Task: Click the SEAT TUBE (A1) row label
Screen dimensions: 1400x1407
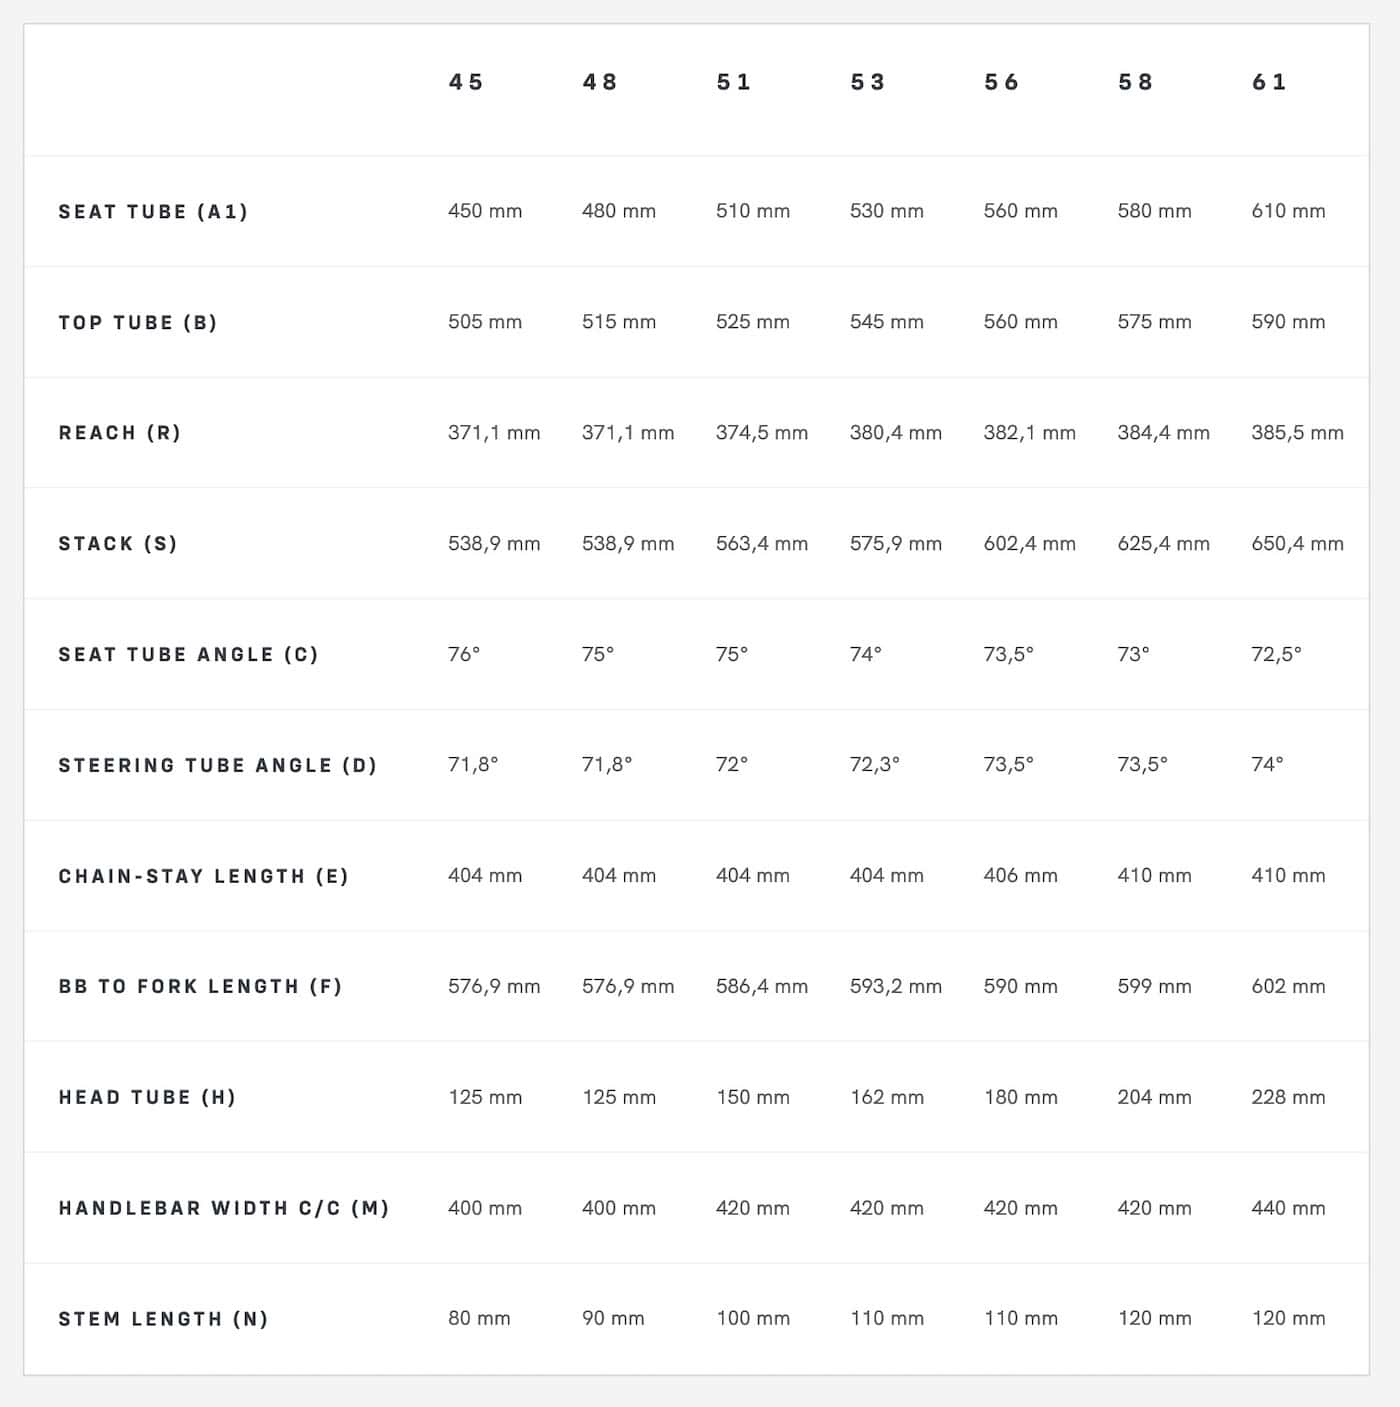Action: [153, 212]
